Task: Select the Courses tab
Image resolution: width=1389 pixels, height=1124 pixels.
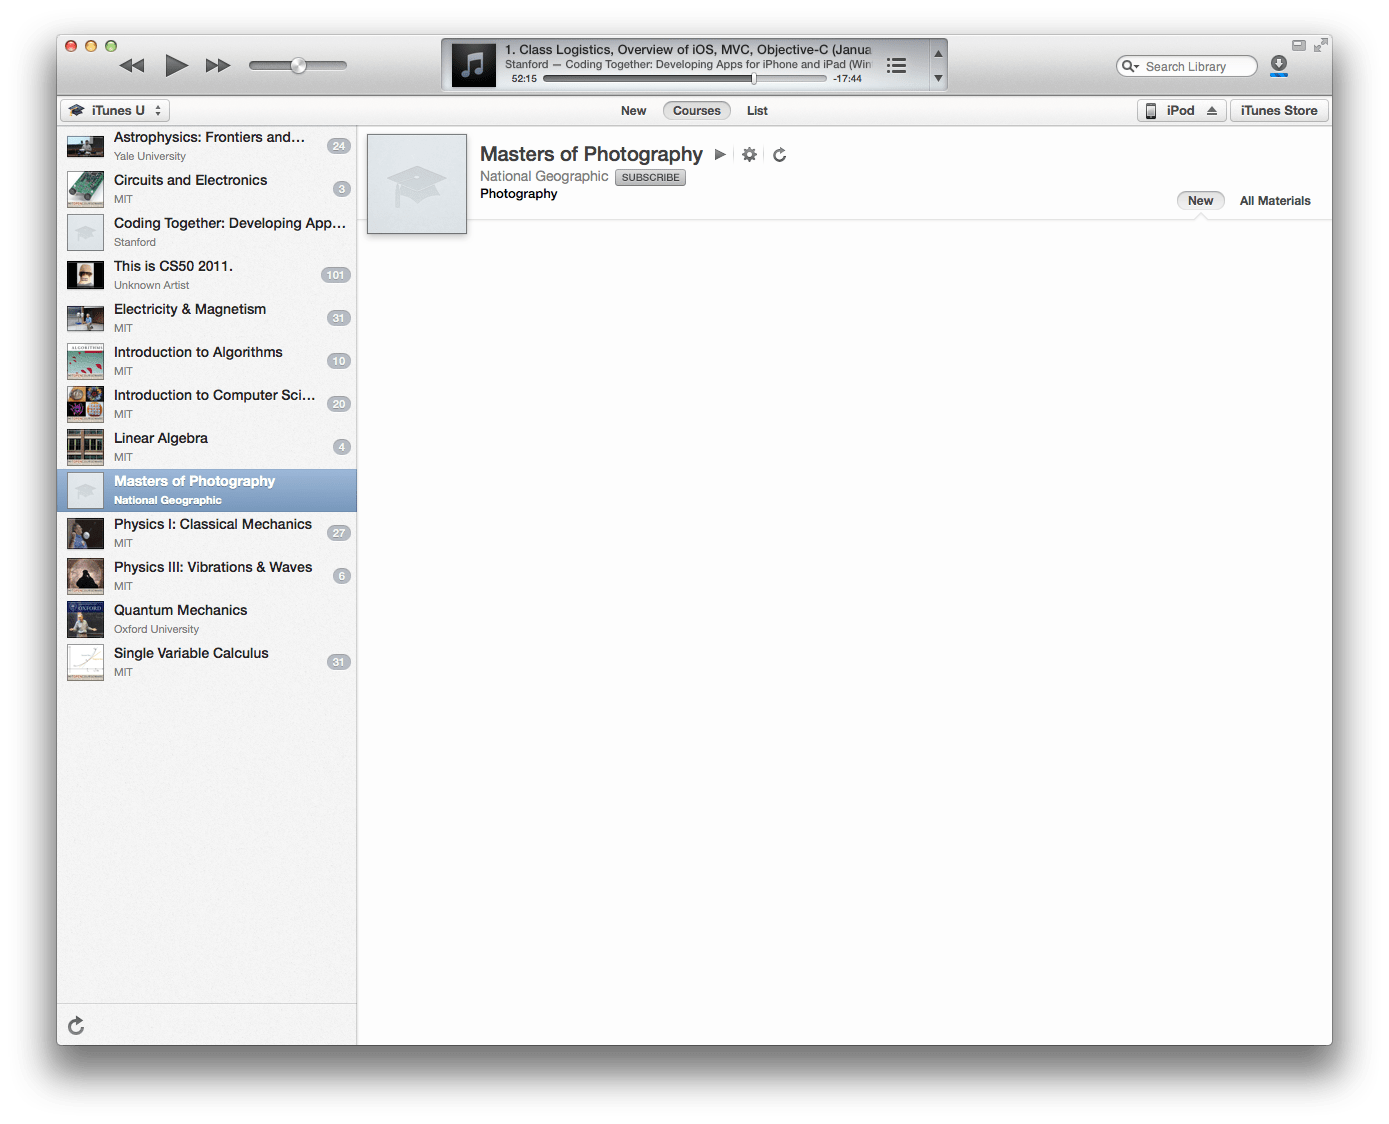Action: pyautogui.click(x=697, y=111)
